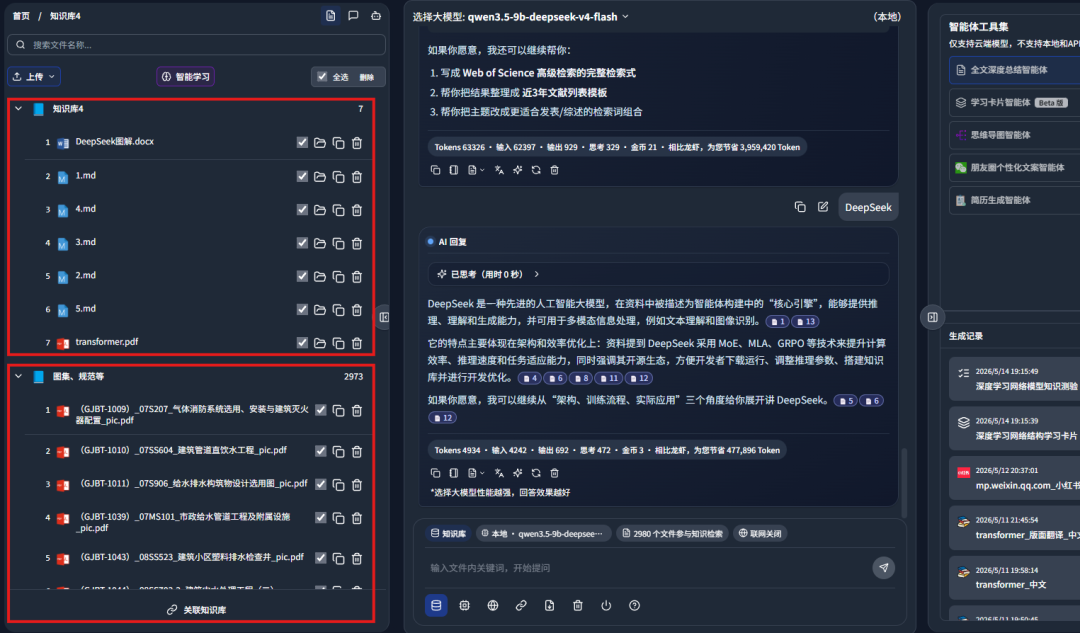This screenshot has width=1080, height=633.
Task: Delete the (GJBT-1011) 07S906 pdf file
Action: pyautogui.click(x=357, y=484)
